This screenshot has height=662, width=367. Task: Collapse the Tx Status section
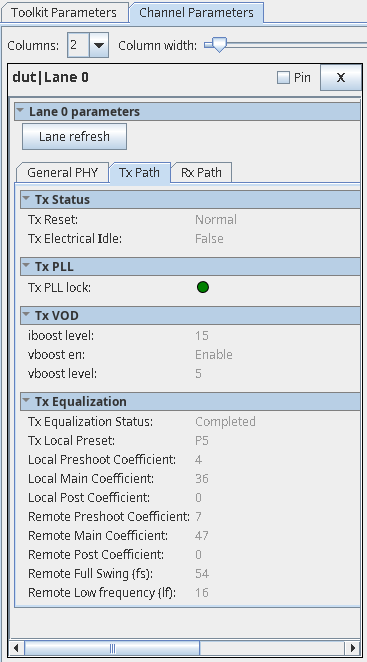(26, 199)
